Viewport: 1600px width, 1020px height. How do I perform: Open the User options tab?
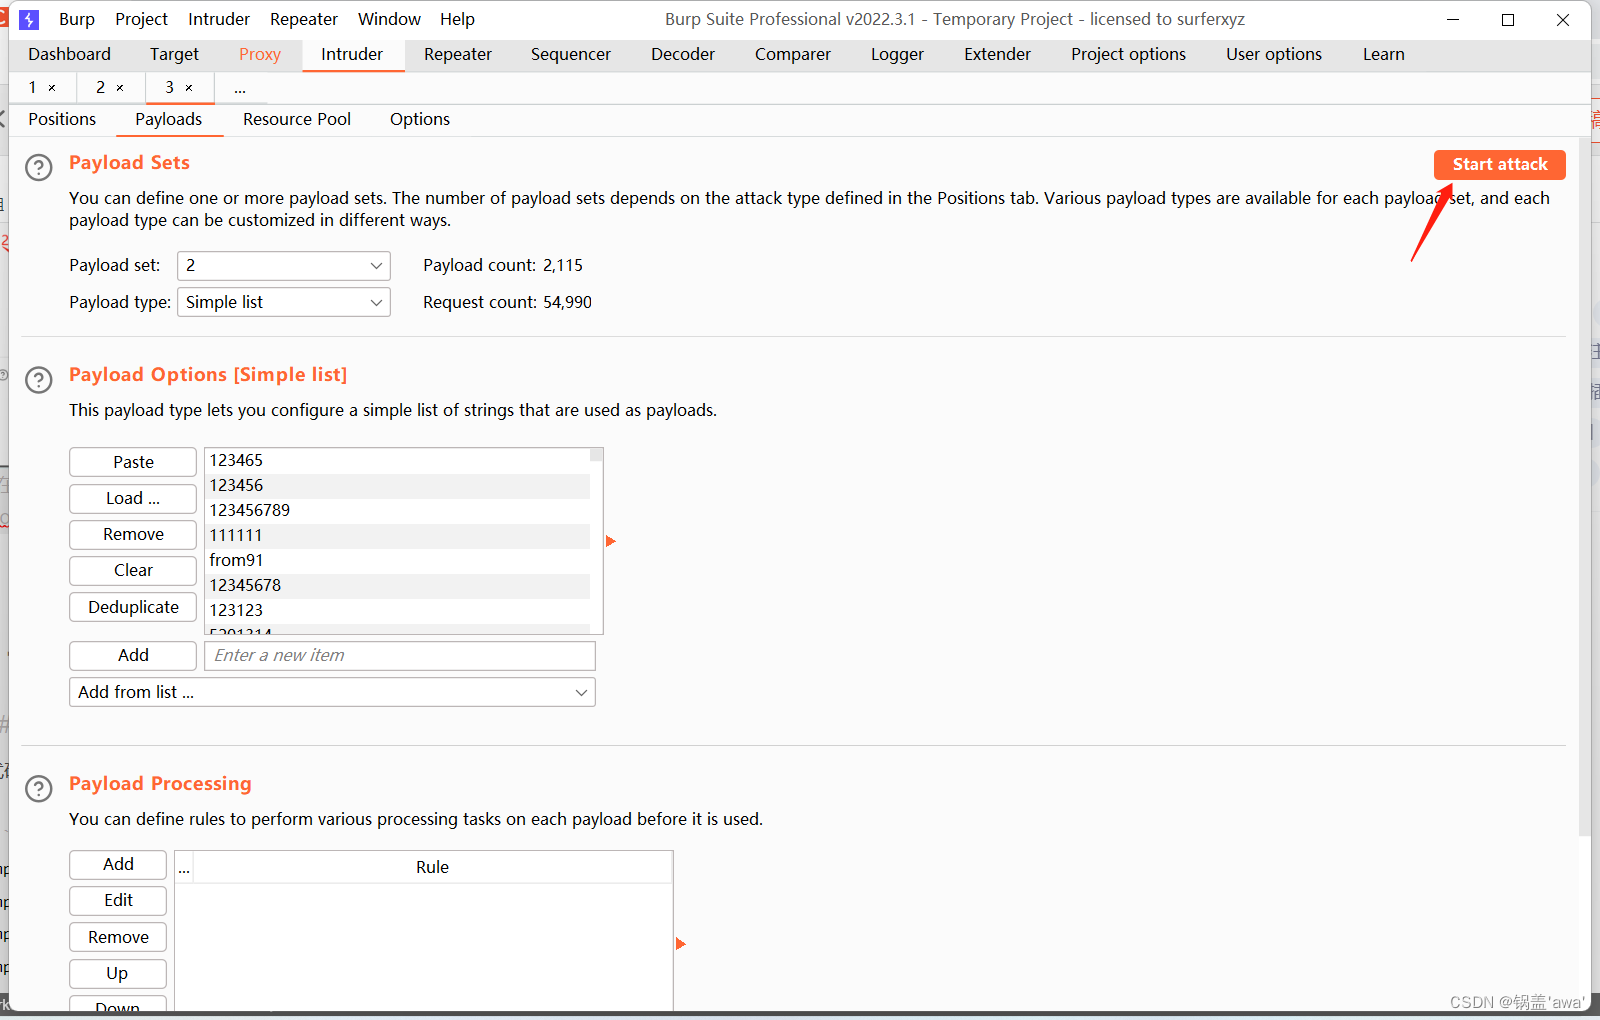(1274, 54)
